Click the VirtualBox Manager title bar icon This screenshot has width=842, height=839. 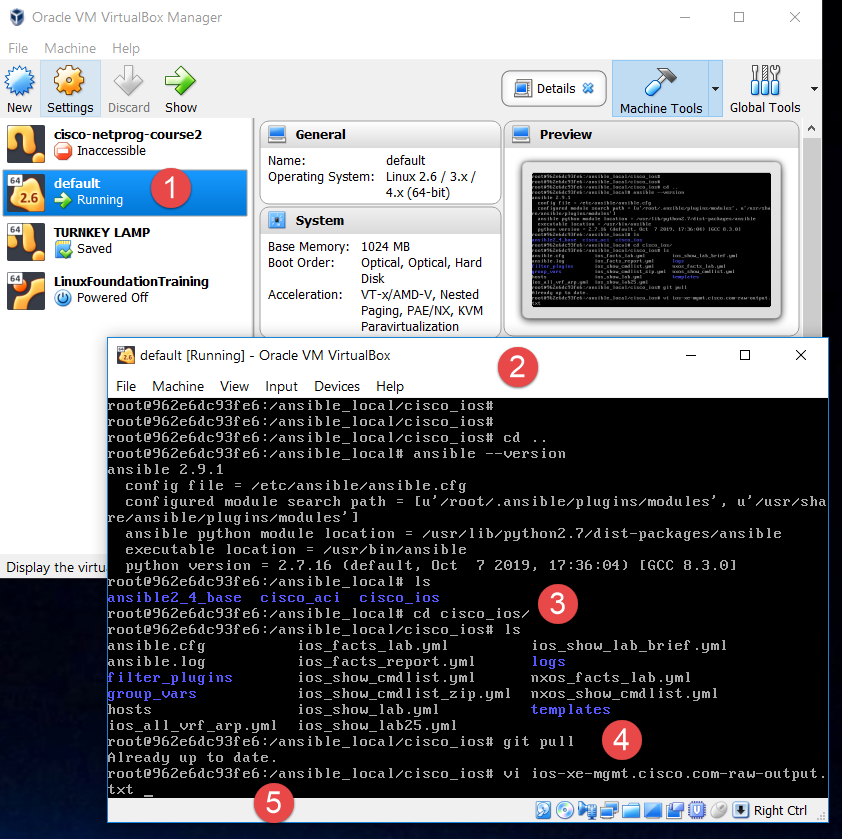click(x=17, y=17)
